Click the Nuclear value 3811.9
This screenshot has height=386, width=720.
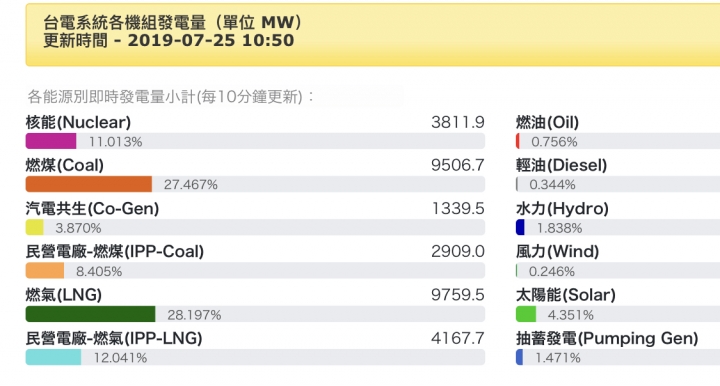point(458,122)
